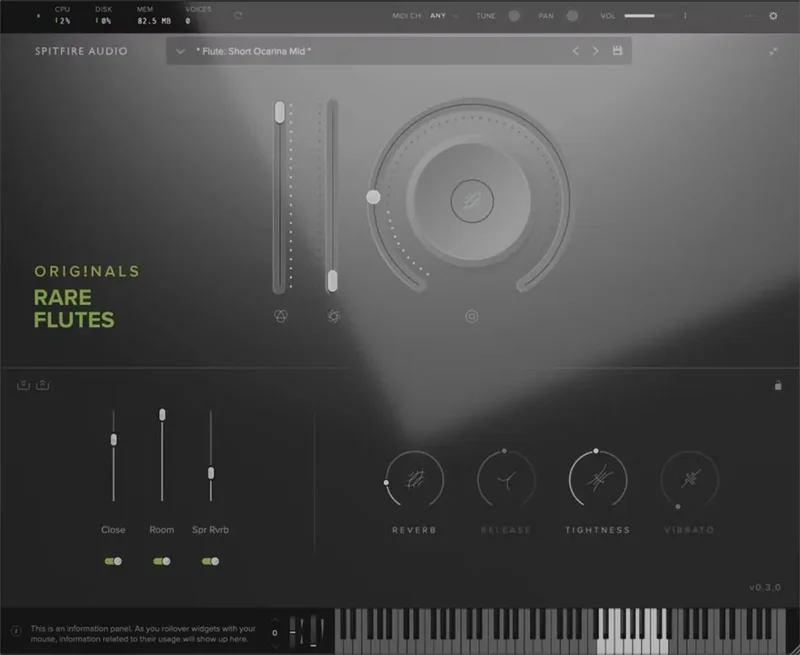The height and width of the screenshot is (655, 800).
Task: Click the info icon in bottom panel
Action: 16,631
